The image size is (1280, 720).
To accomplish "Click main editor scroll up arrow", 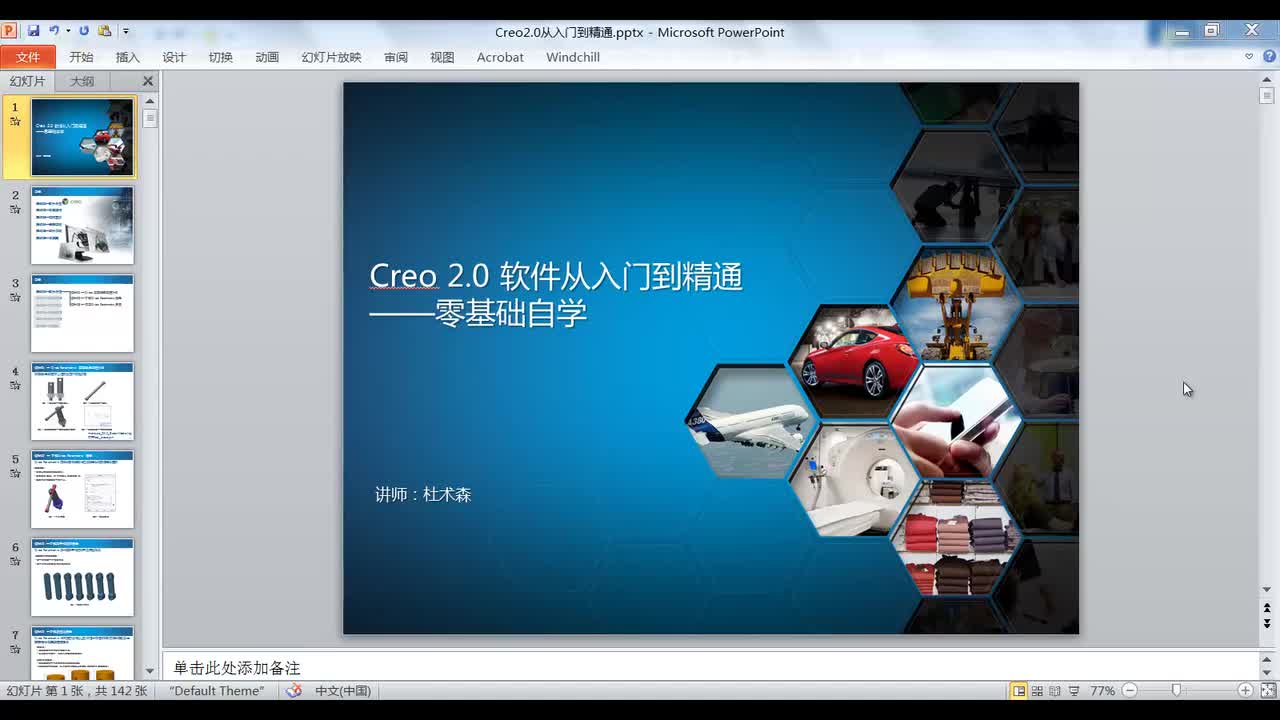I will pos(1266,78).
